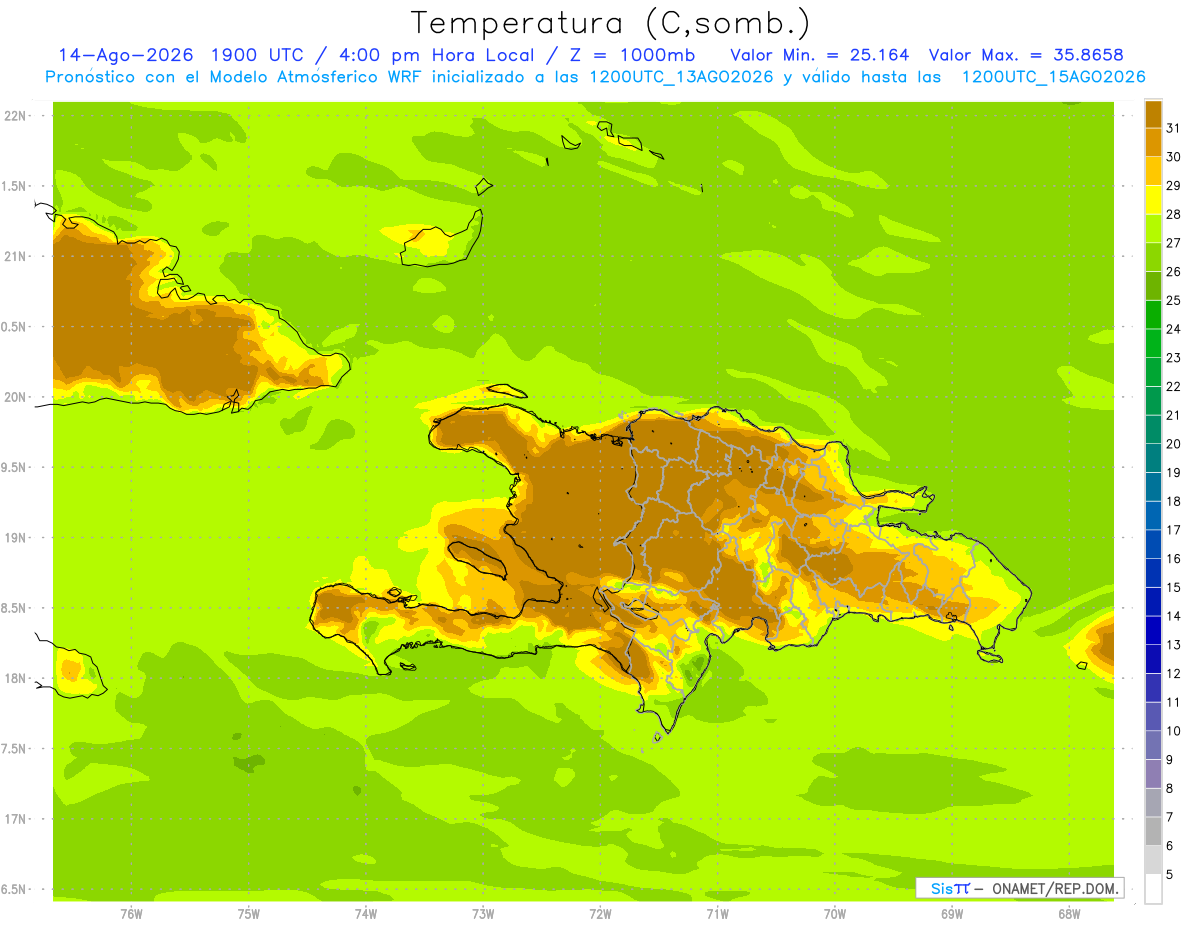Click the 26 label on color scale
The width and height of the screenshot is (1200, 927).
[x=1173, y=272]
